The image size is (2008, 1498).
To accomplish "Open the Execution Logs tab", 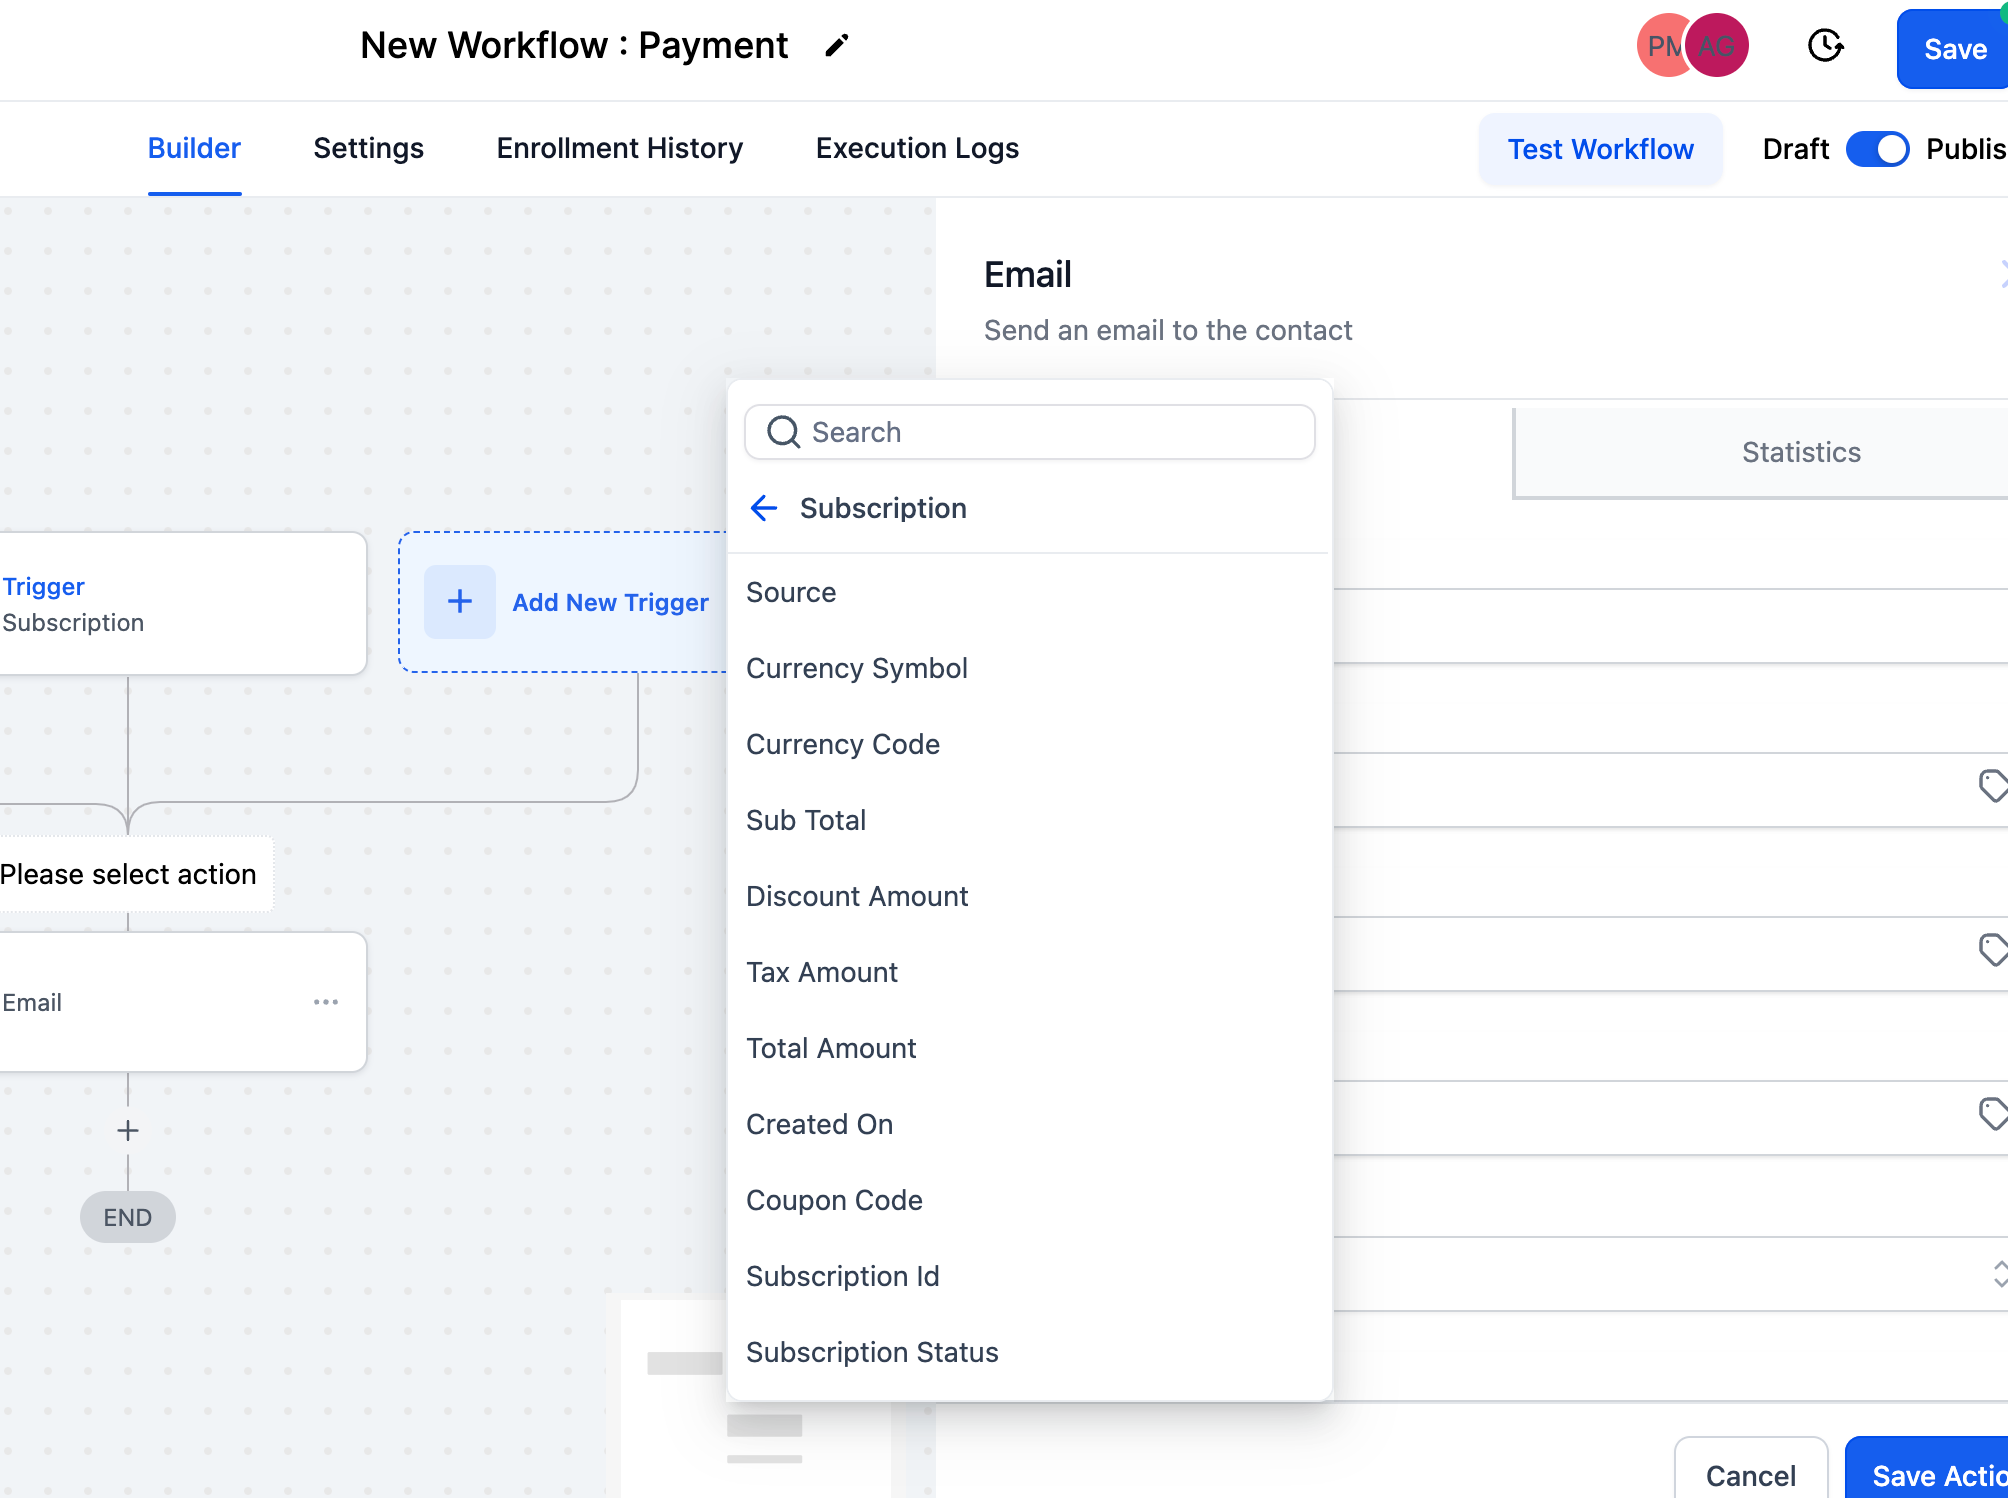I will tap(917, 148).
